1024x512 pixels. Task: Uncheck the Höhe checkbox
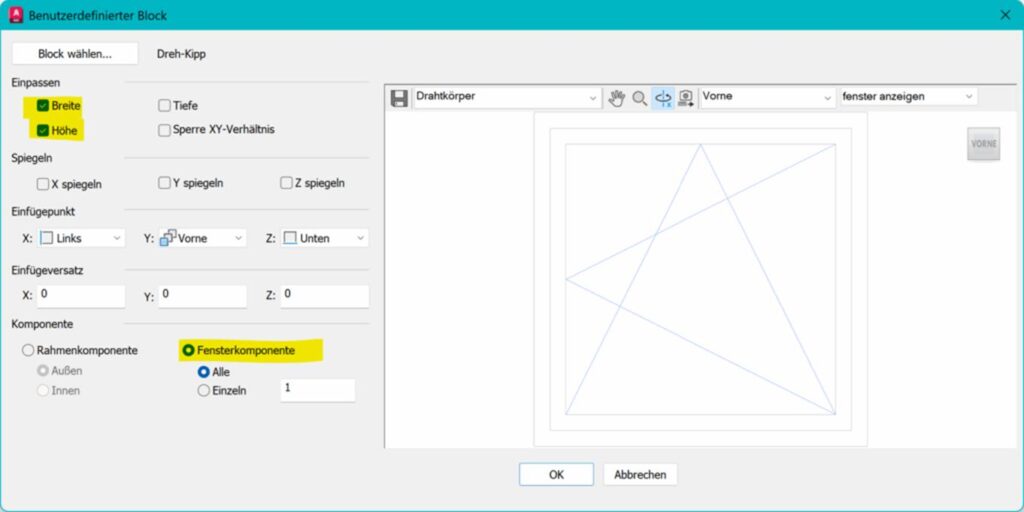point(43,131)
